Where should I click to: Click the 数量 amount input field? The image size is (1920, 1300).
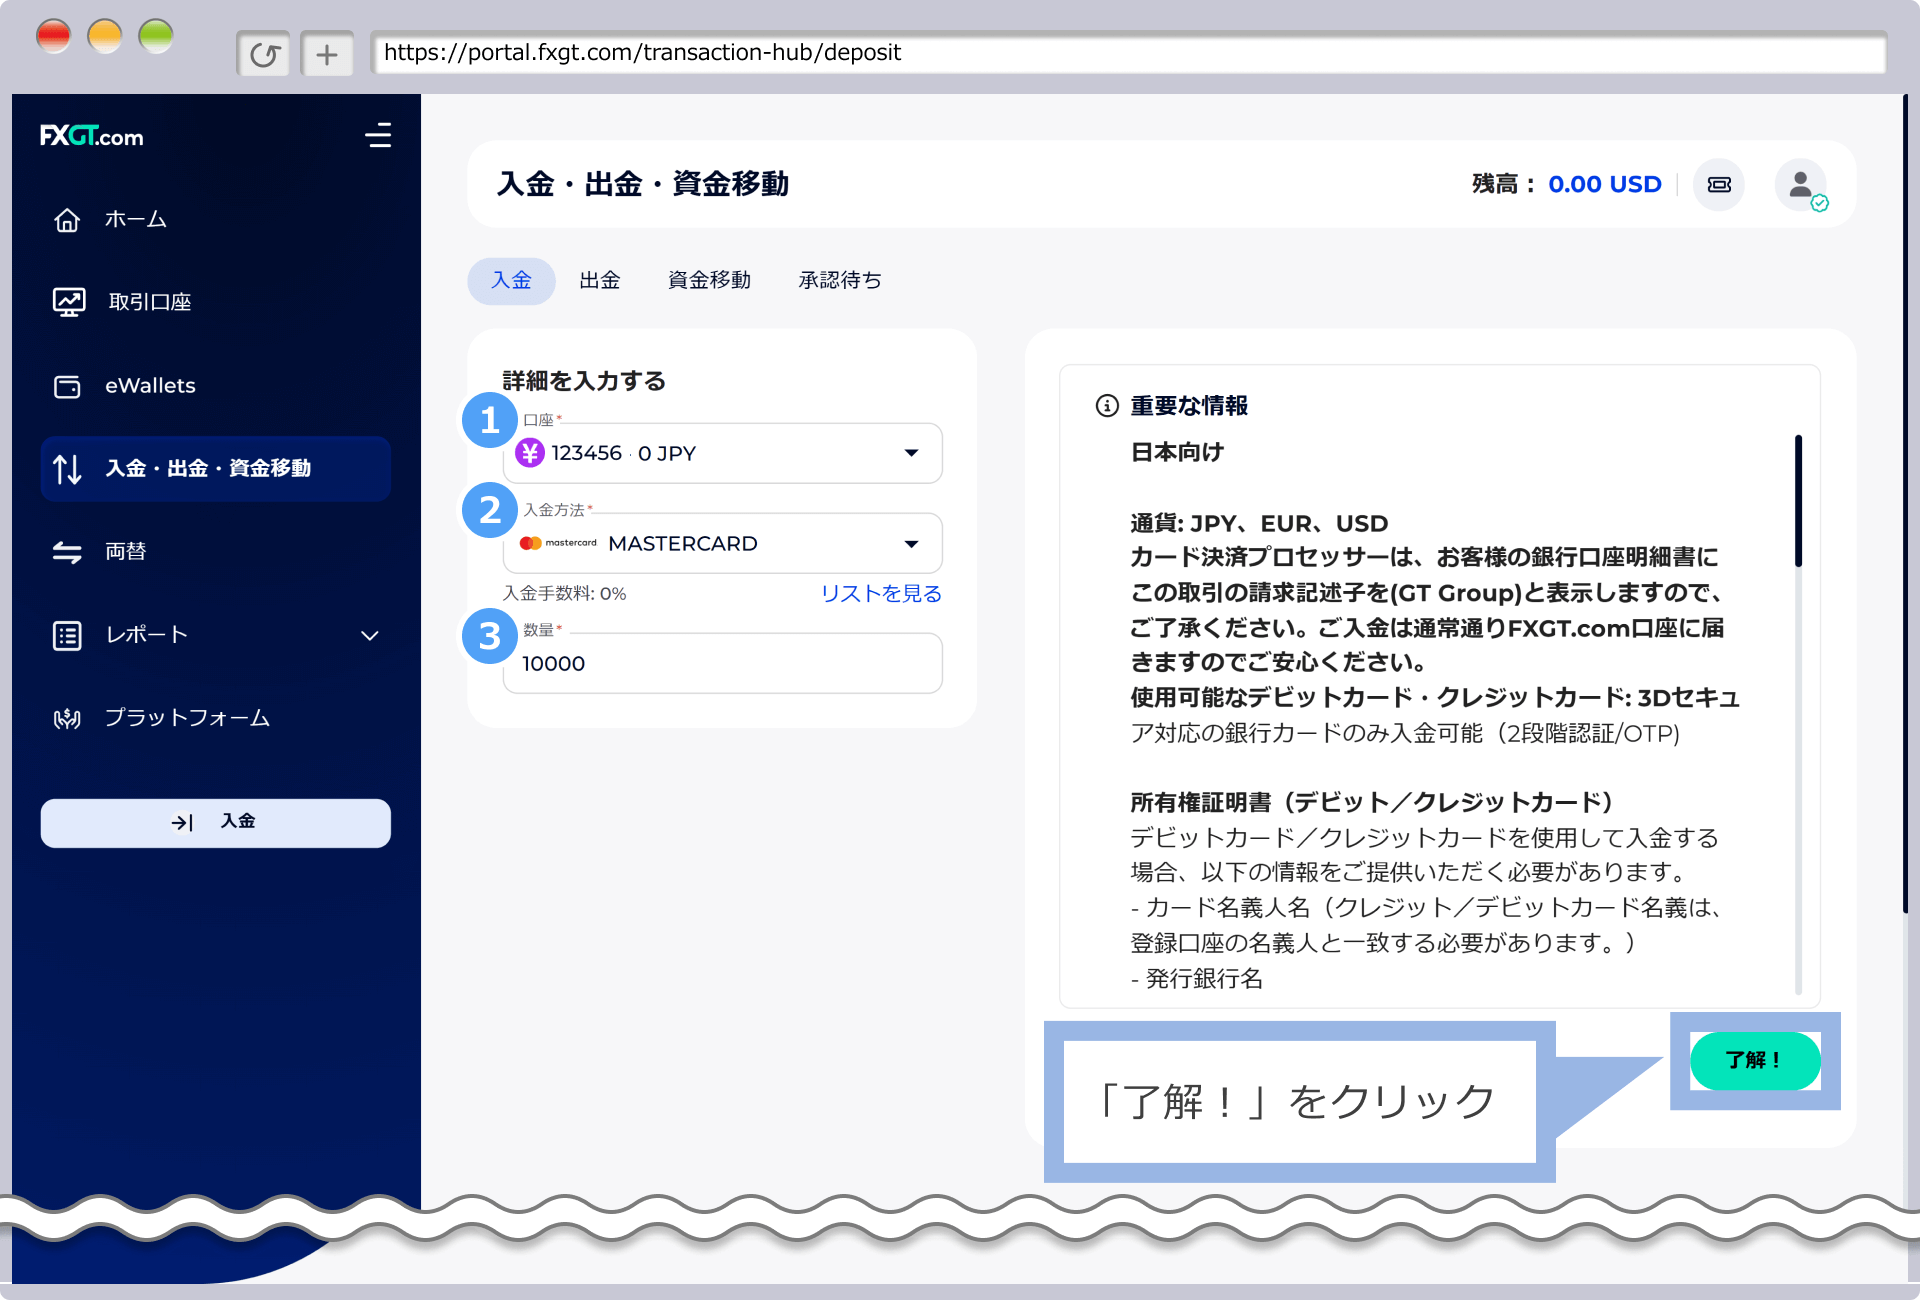(722, 663)
